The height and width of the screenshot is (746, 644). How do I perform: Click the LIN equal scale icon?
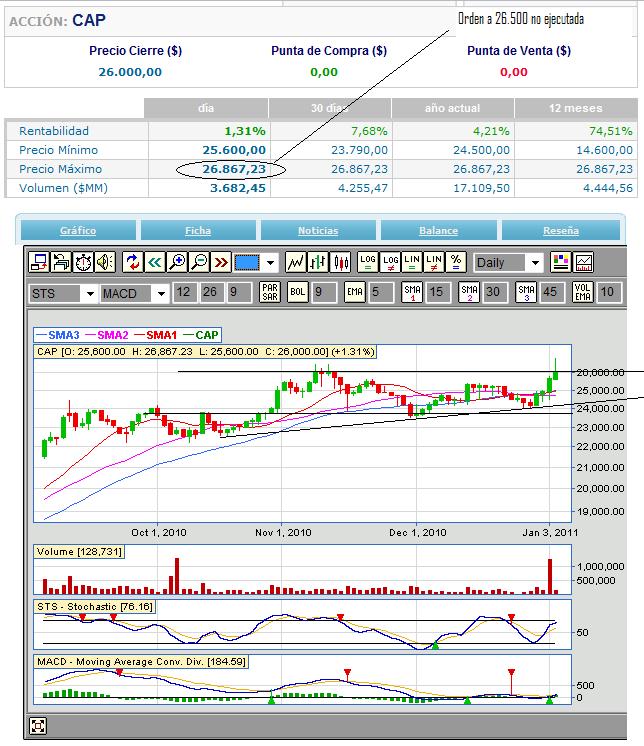(x=412, y=262)
